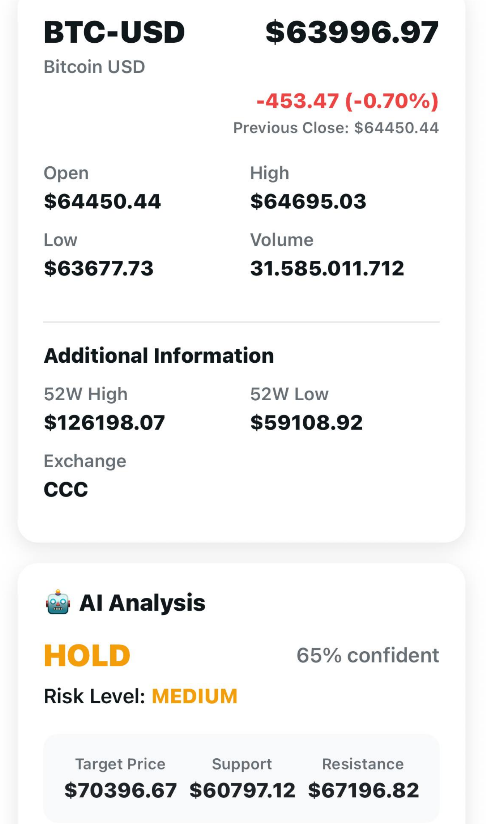Click the Additional Information heading

pyautogui.click(x=159, y=356)
